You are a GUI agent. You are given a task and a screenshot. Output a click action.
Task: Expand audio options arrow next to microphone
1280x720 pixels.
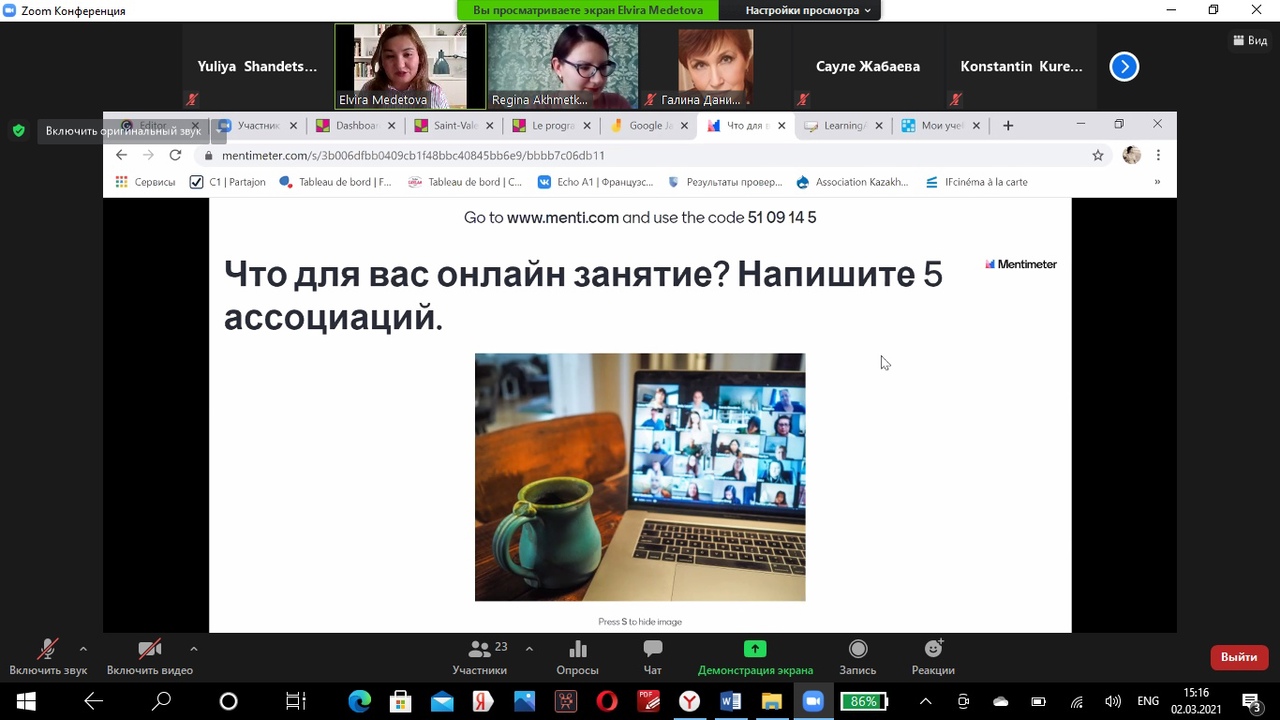pos(83,648)
